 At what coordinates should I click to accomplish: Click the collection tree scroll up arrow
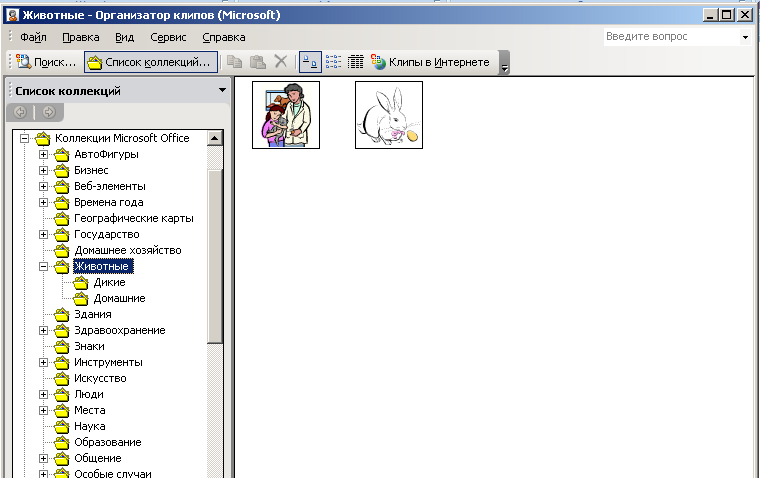(x=215, y=138)
